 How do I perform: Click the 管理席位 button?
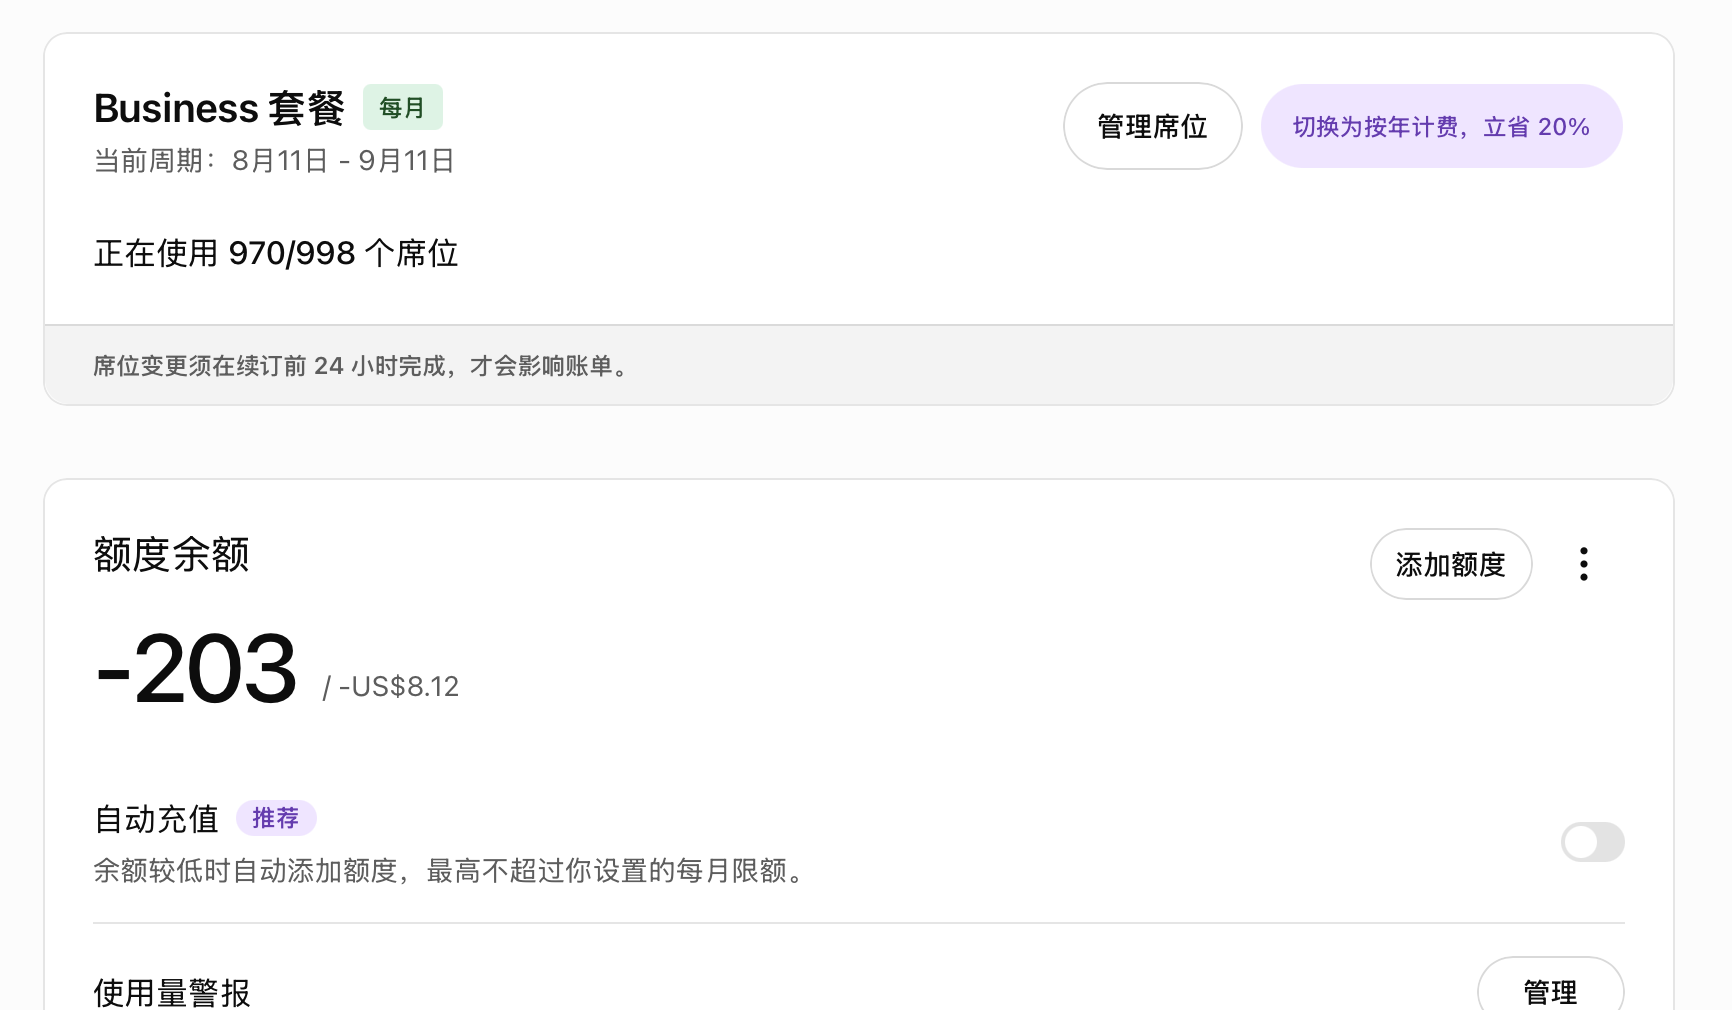pos(1152,126)
